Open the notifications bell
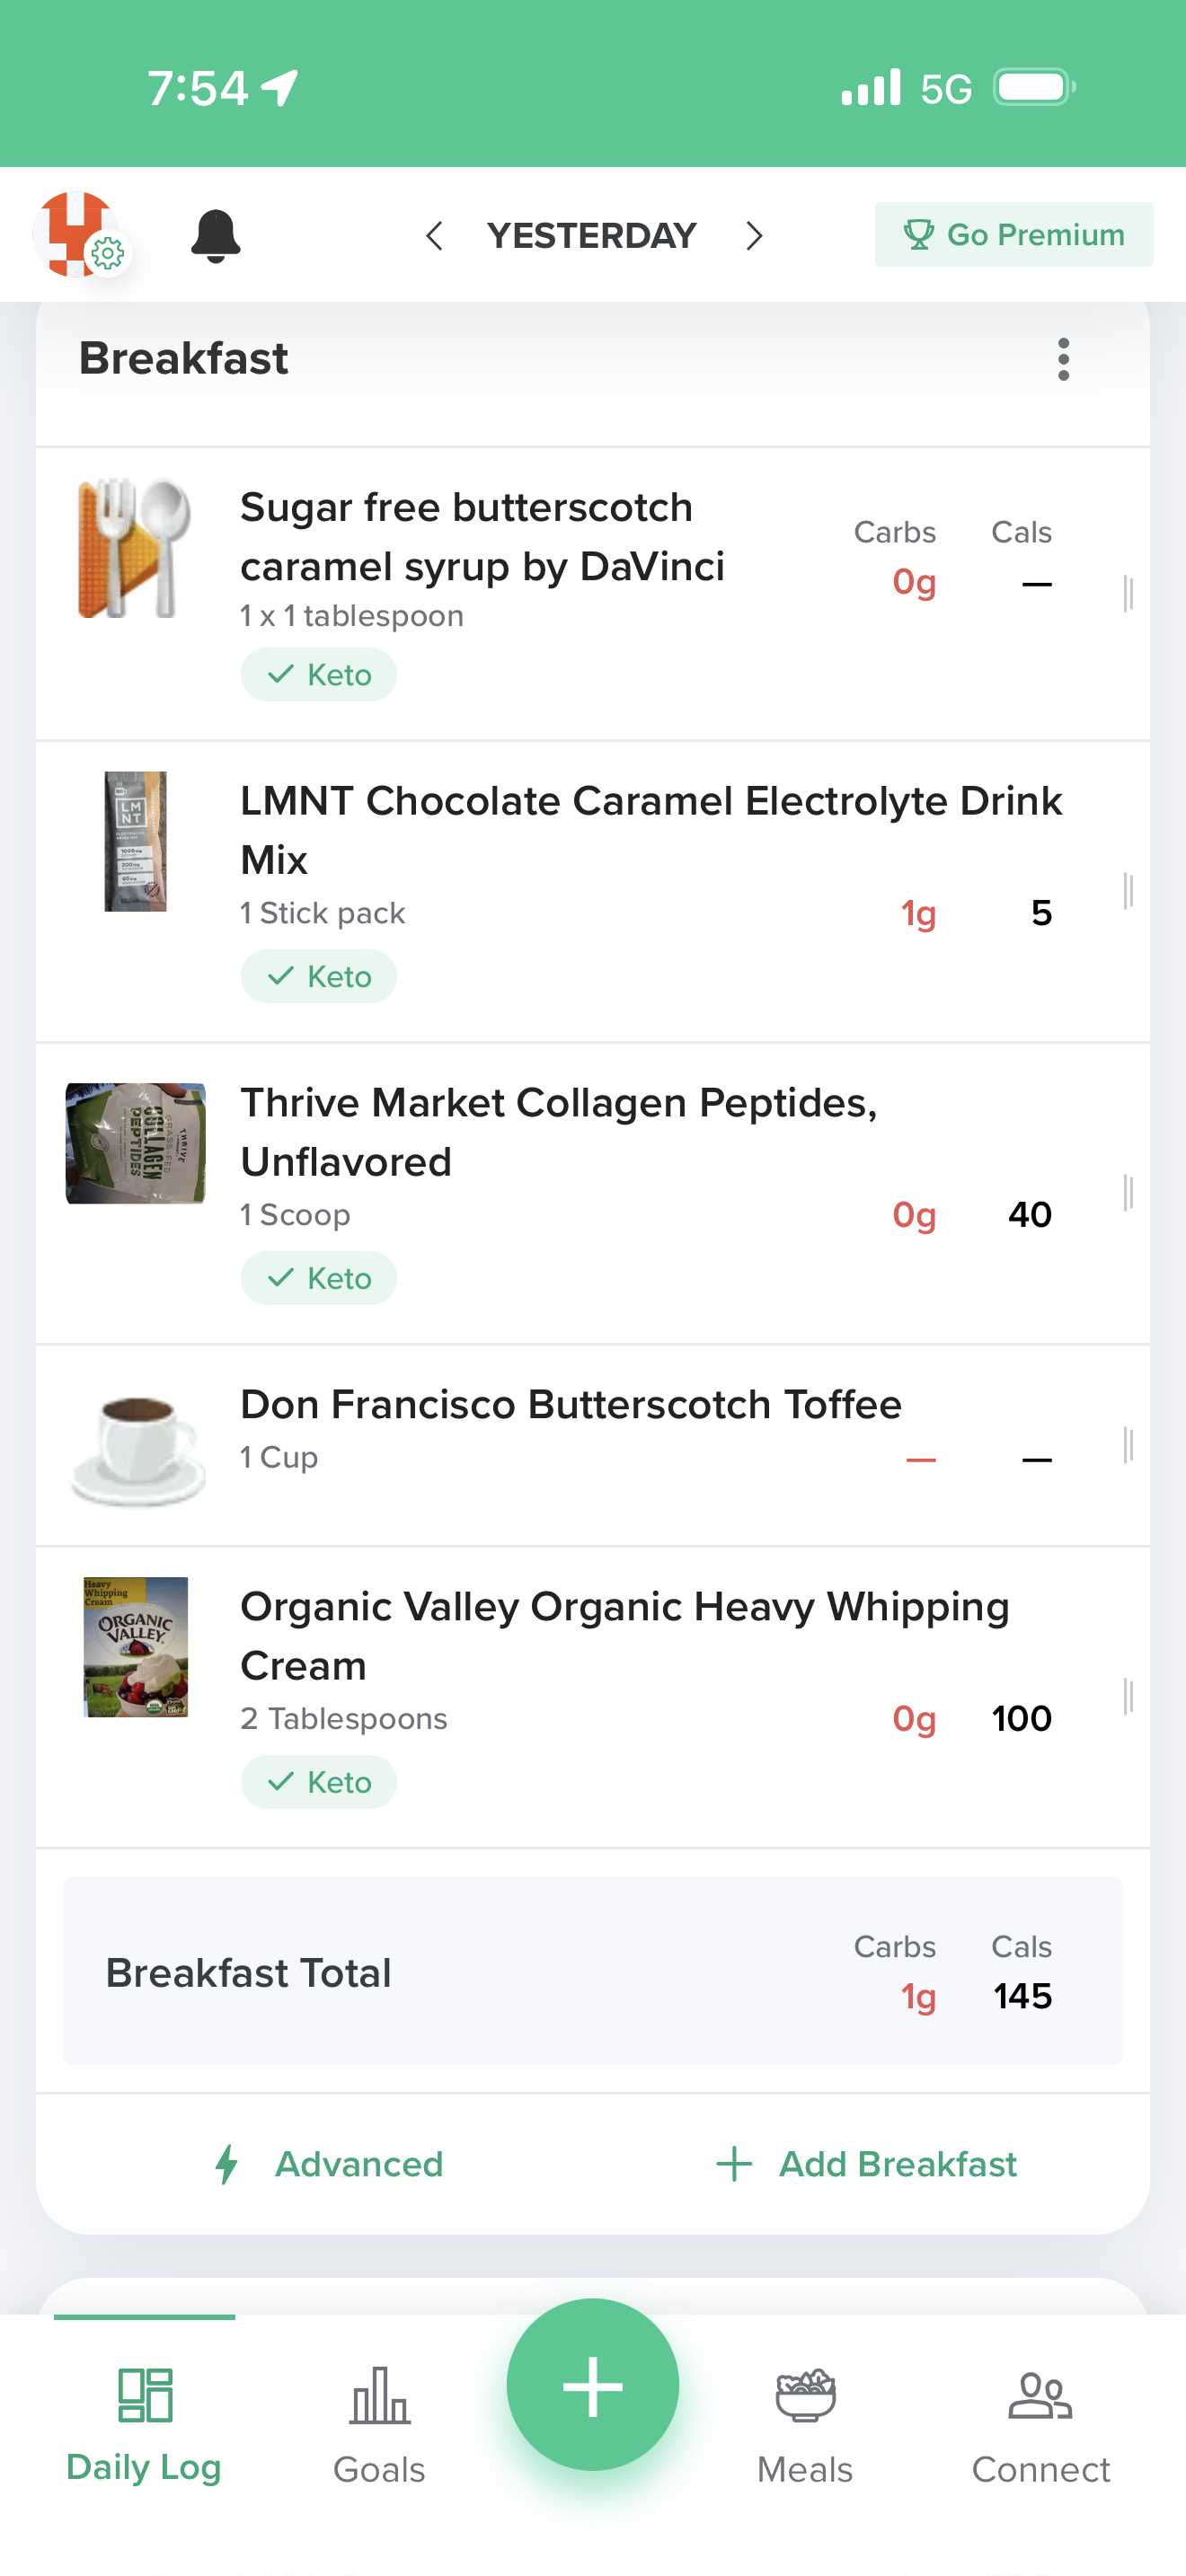 tap(215, 236)
